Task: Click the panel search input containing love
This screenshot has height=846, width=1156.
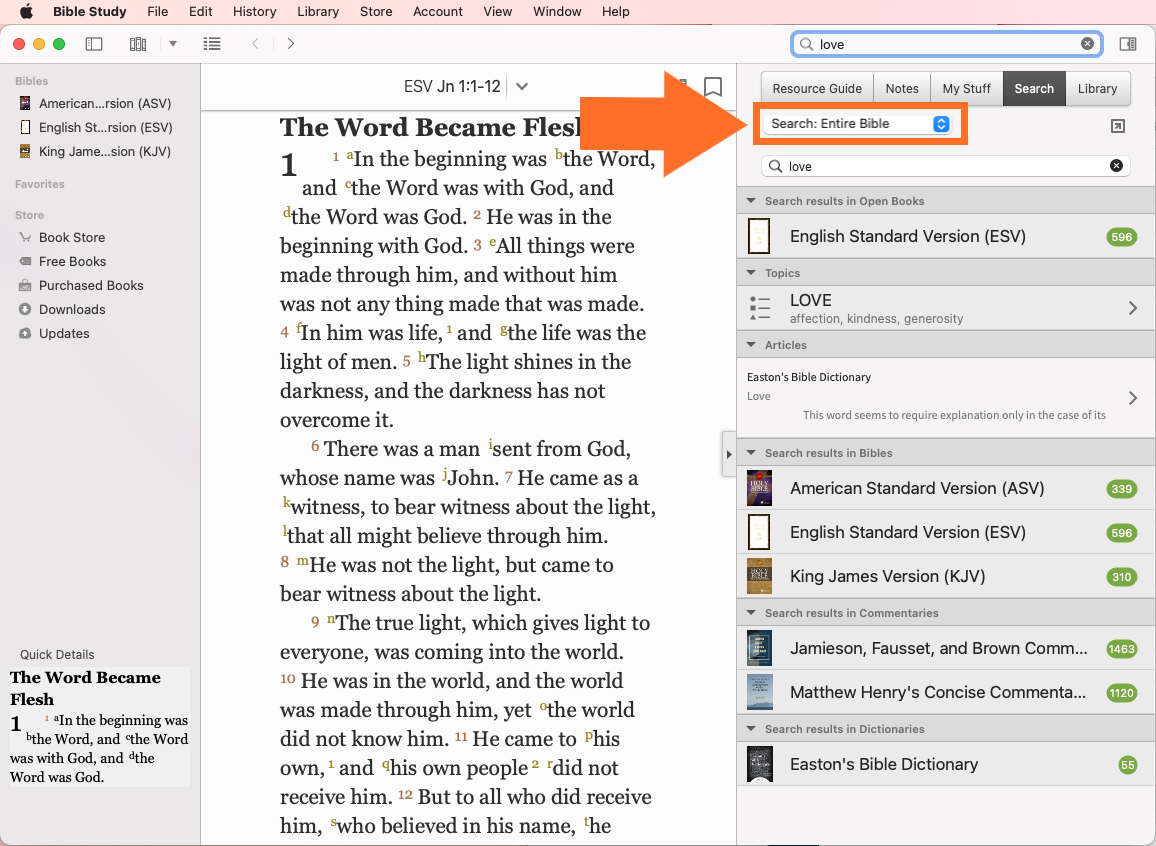Action: pyautogui.click(x=945, y=166)
